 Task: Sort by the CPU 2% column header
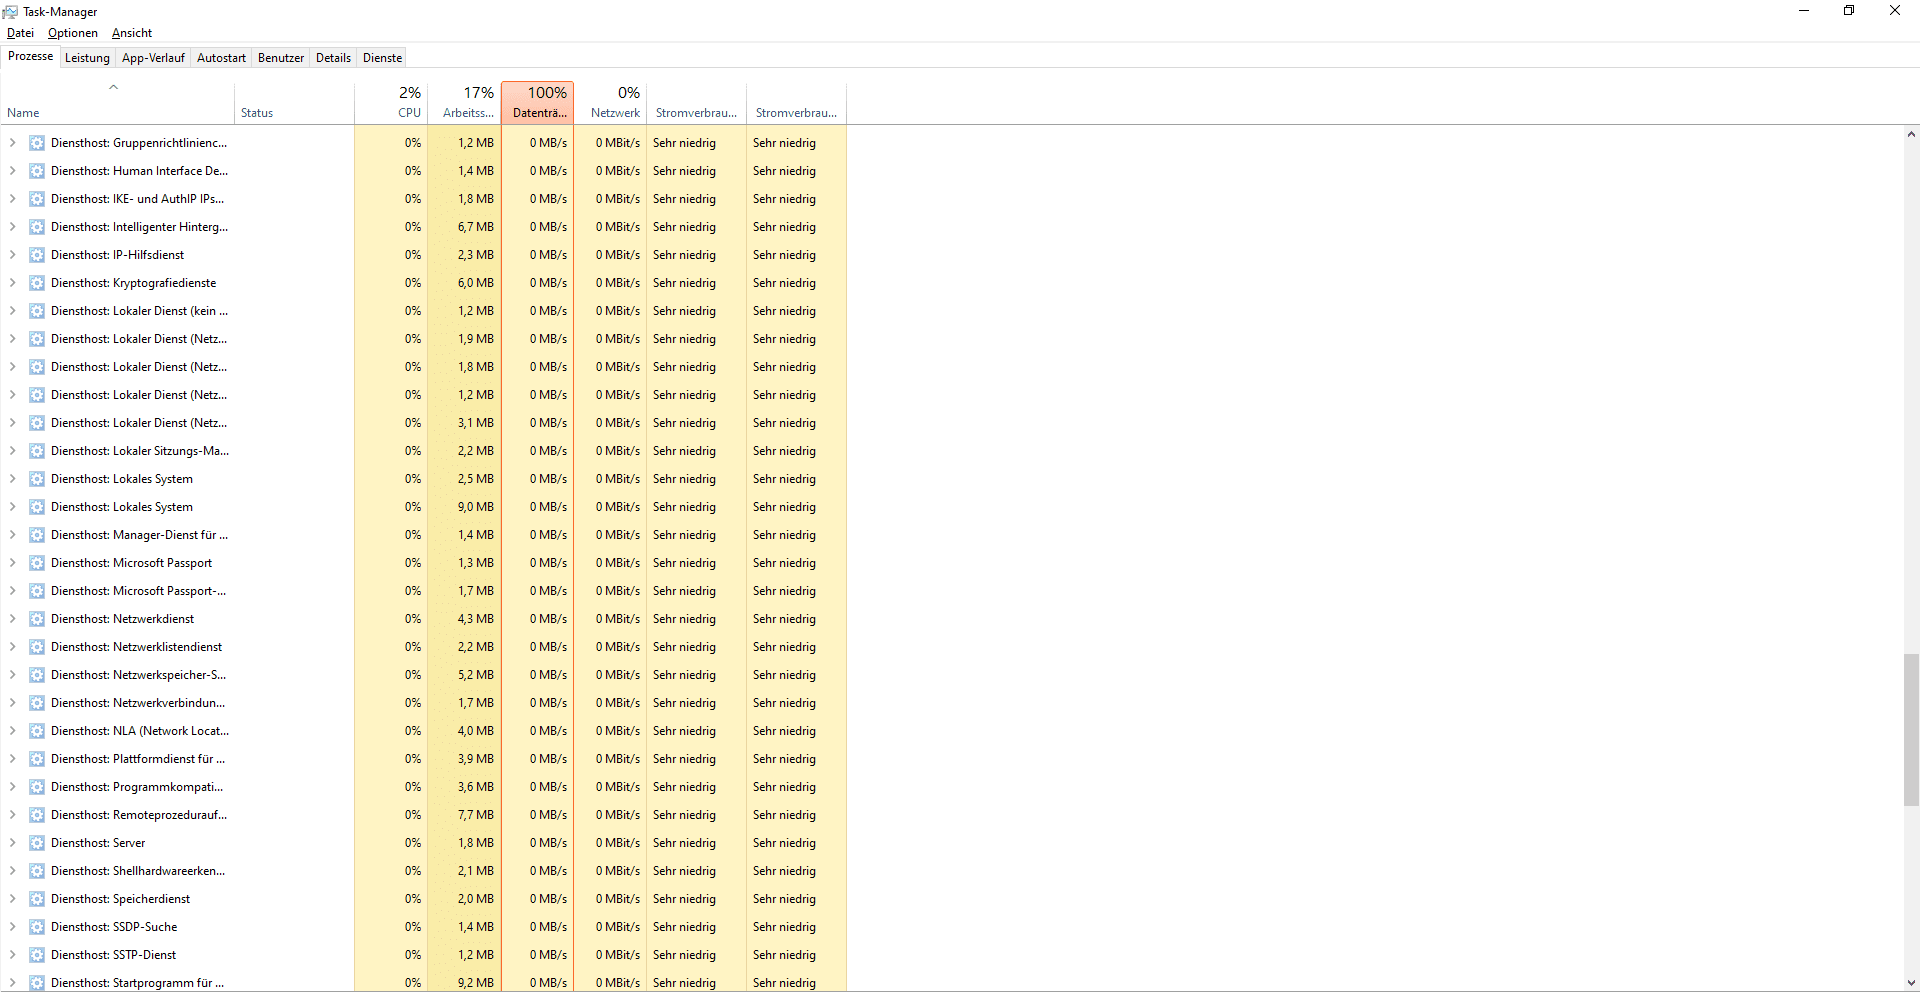click(391, 103)
